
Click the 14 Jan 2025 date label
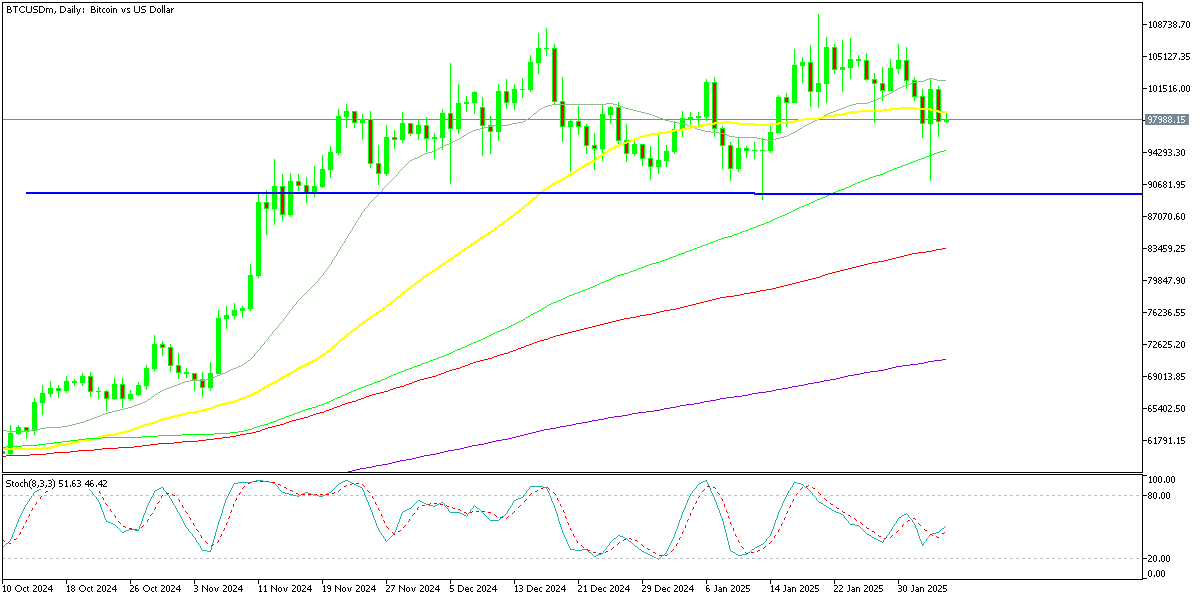pos(796,589)
